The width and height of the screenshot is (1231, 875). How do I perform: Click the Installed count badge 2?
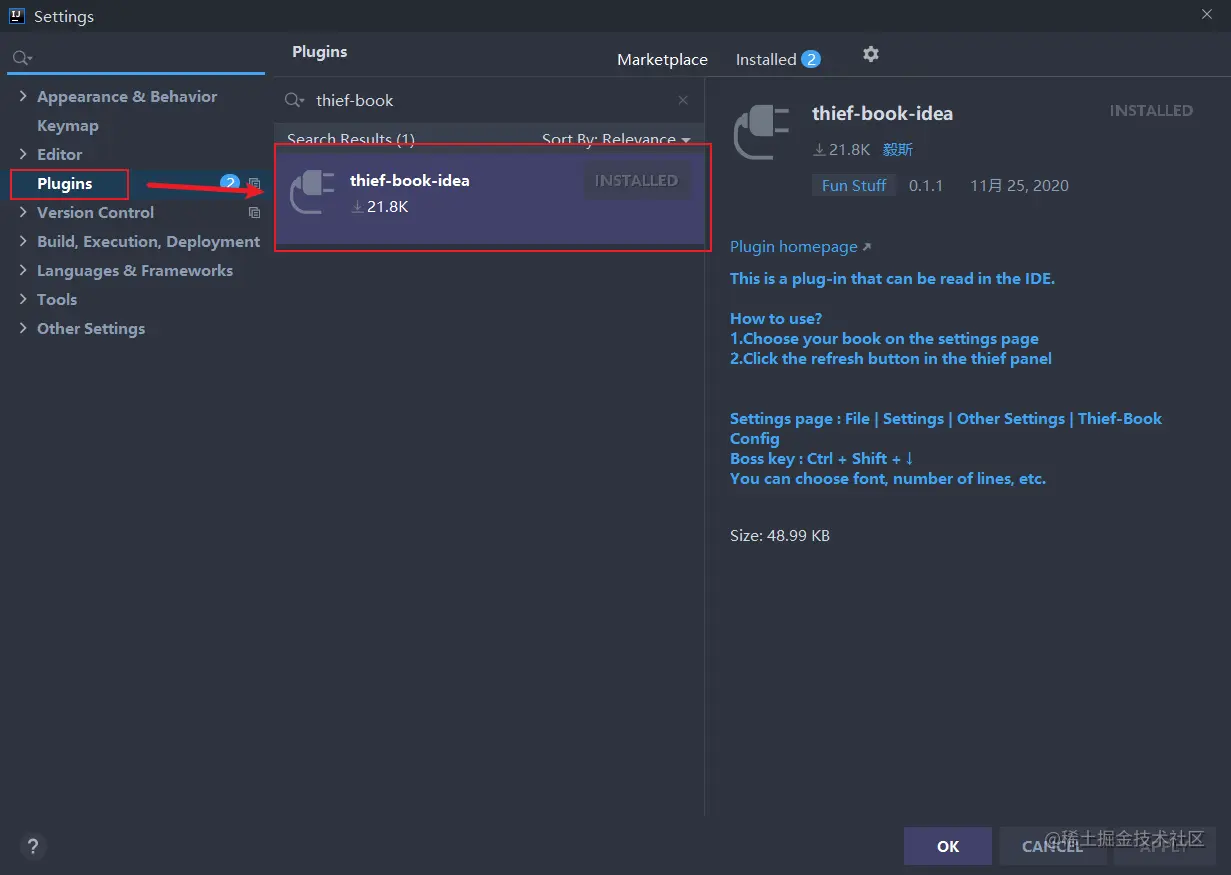(811, 60)
